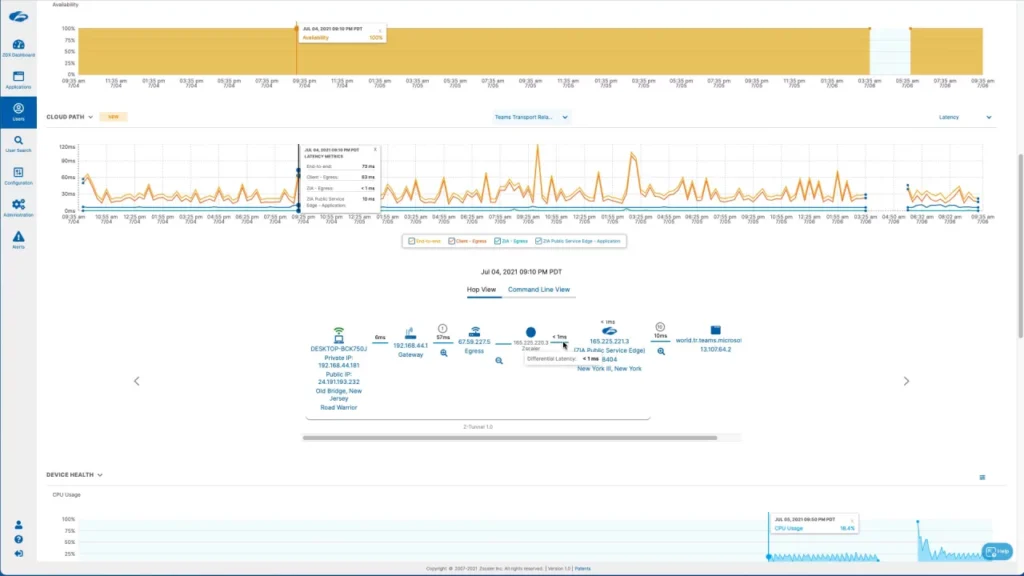1024x576 pixels.
Task: Click the magnifier below the 57ms hop
Action: [x=443, y=353]
